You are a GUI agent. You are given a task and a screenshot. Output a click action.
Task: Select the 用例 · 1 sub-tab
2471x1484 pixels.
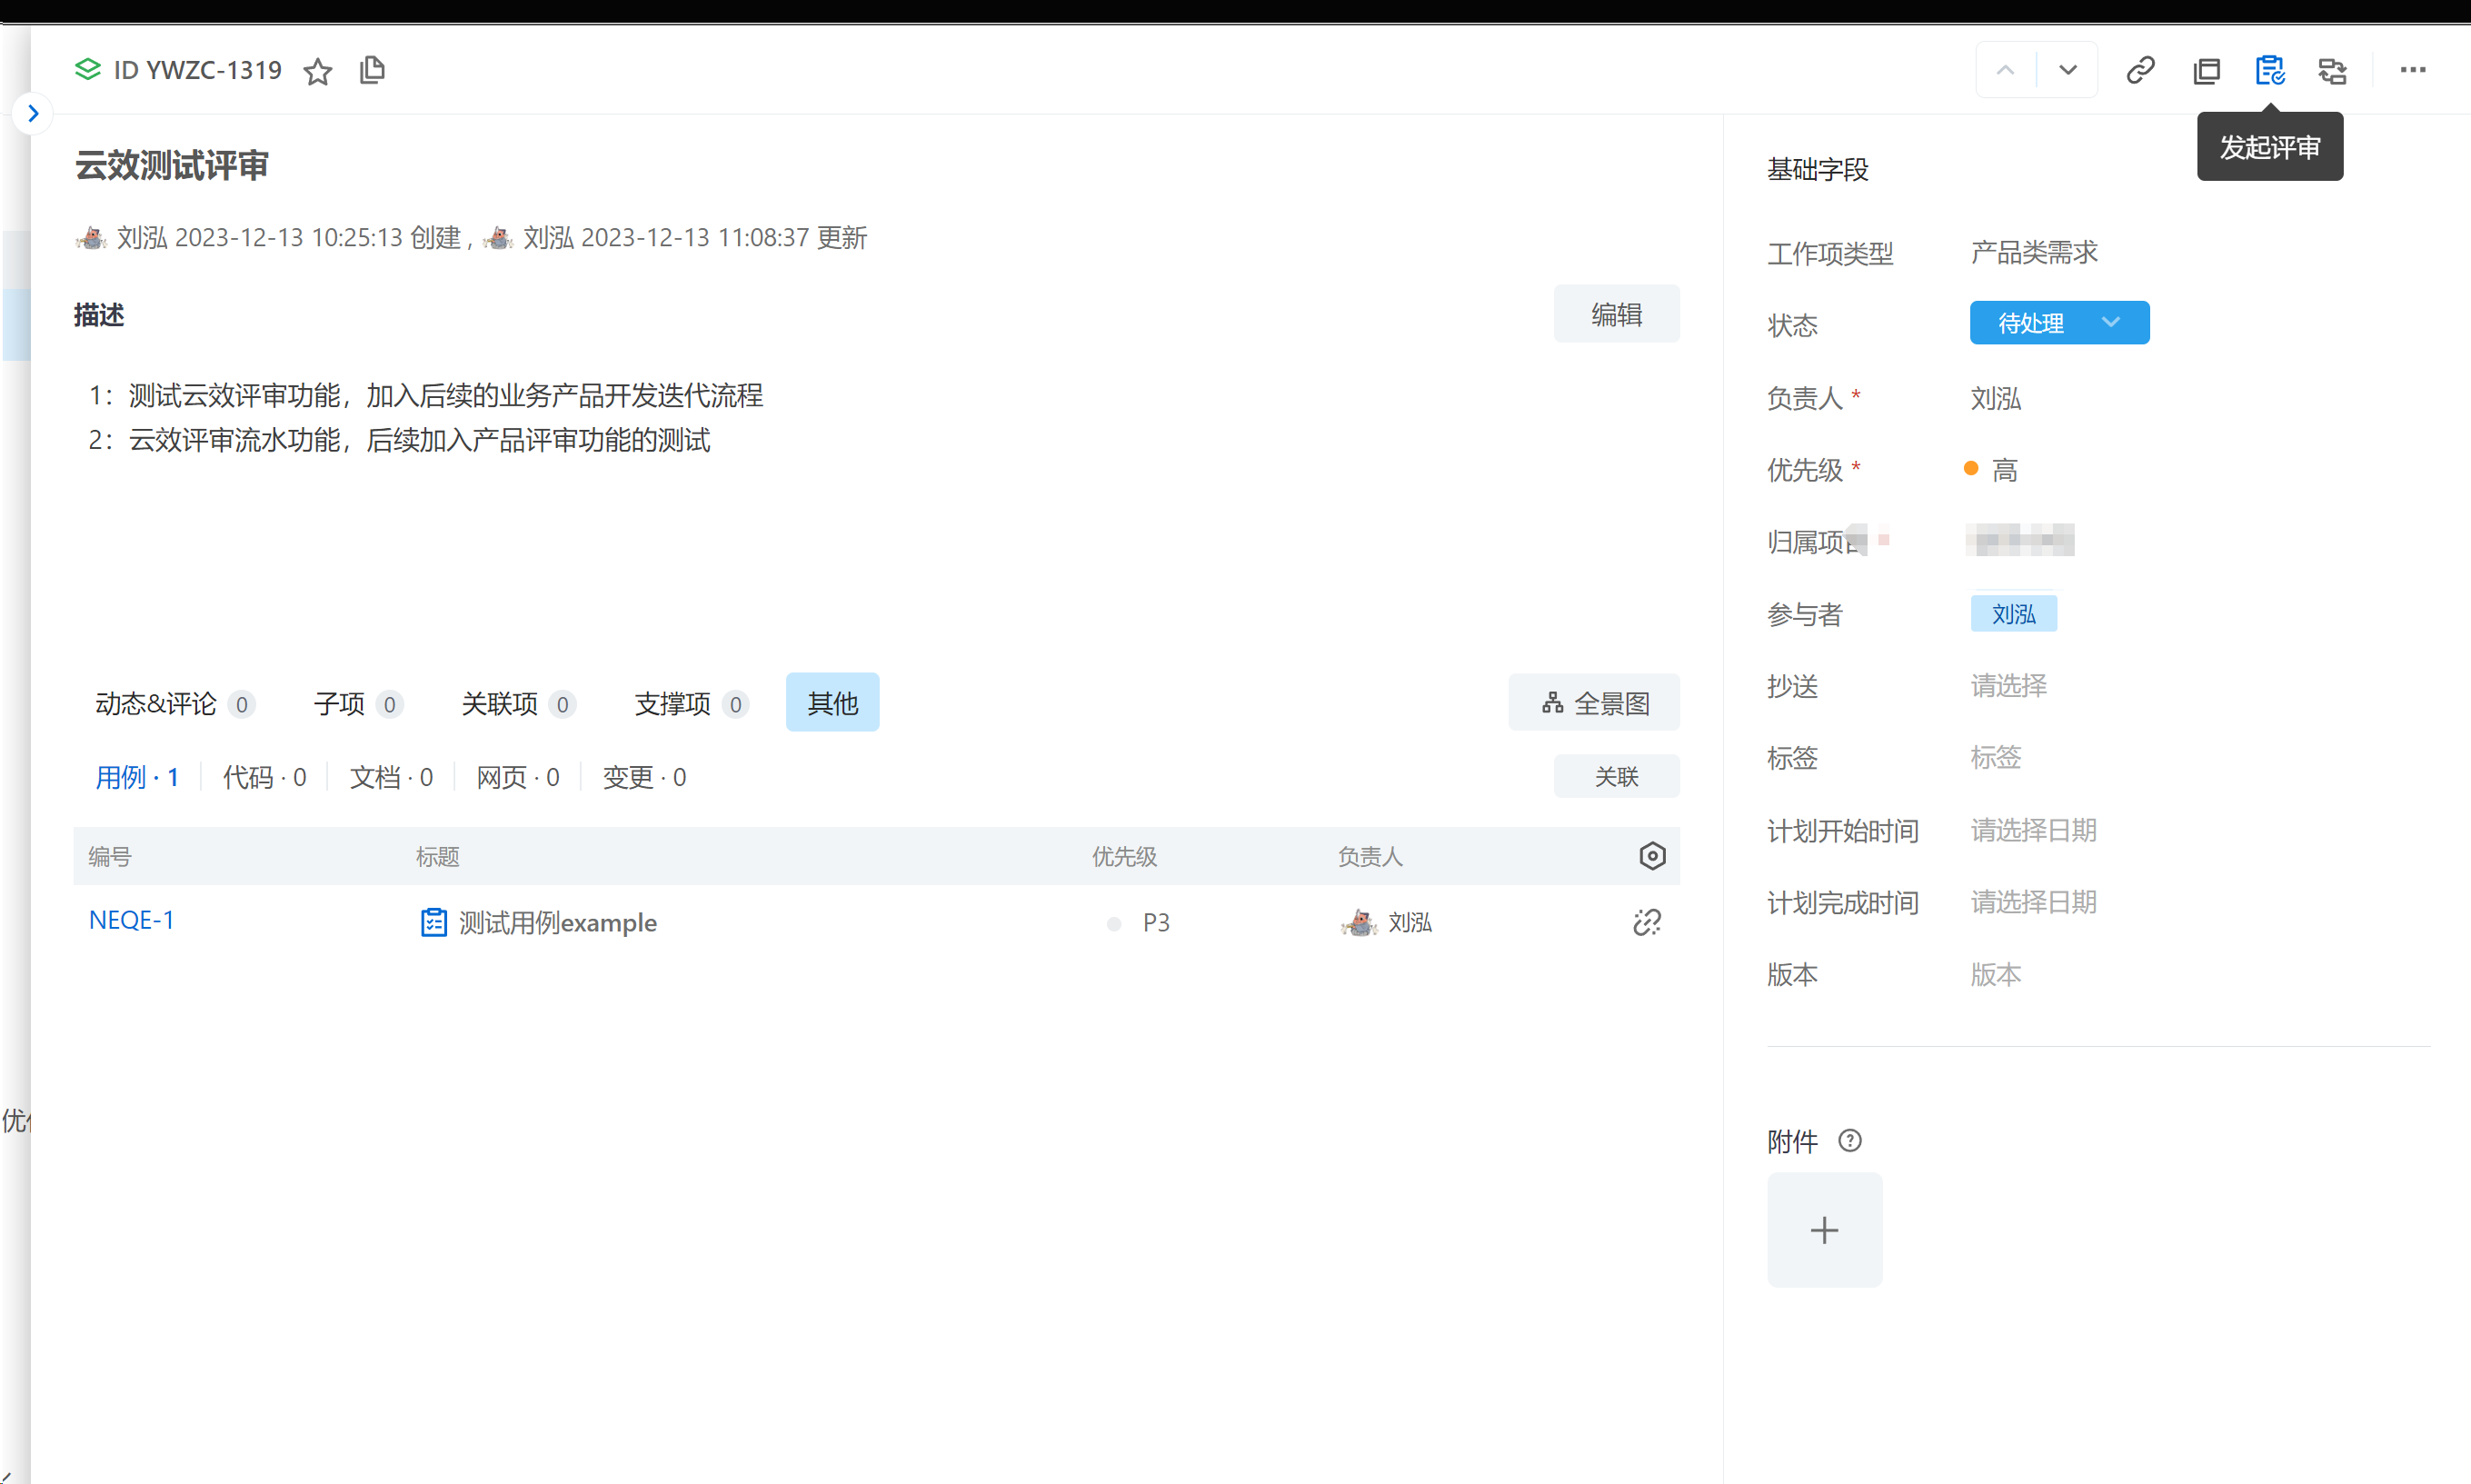pyautogui.click(x=137, y=777)
